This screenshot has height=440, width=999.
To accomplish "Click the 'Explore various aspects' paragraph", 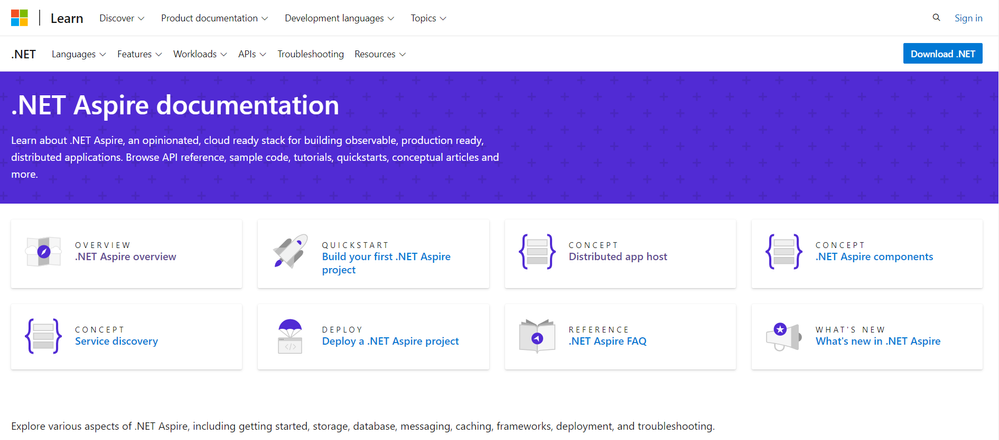I will tap(363, 425).
